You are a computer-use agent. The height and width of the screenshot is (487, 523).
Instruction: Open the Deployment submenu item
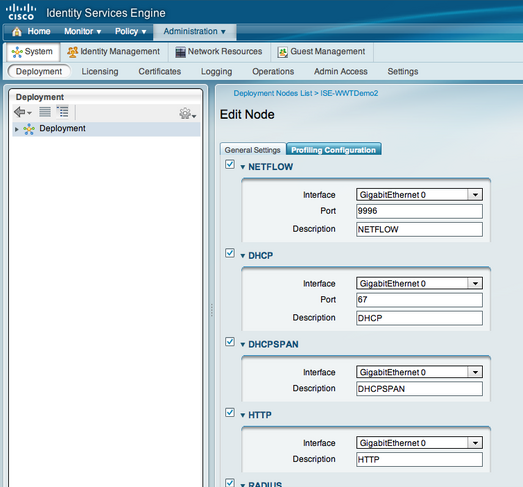(x=39, y=71)
